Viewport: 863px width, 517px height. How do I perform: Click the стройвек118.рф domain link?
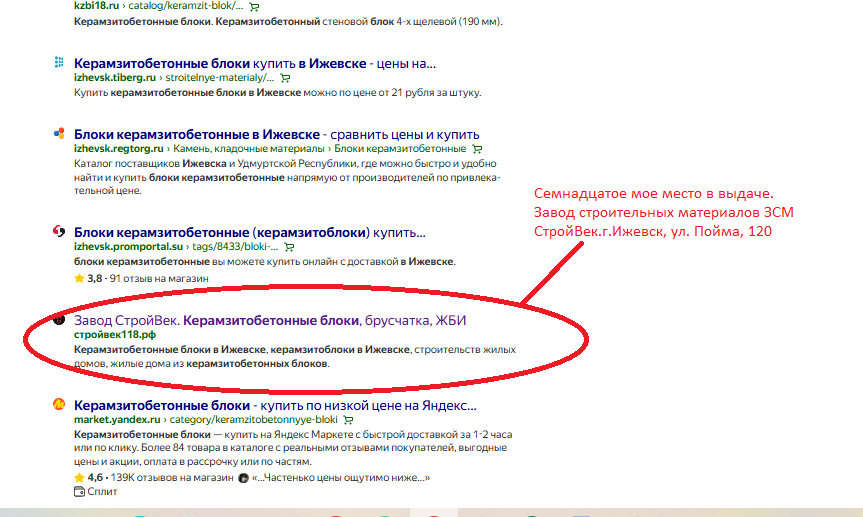point(114,335)
